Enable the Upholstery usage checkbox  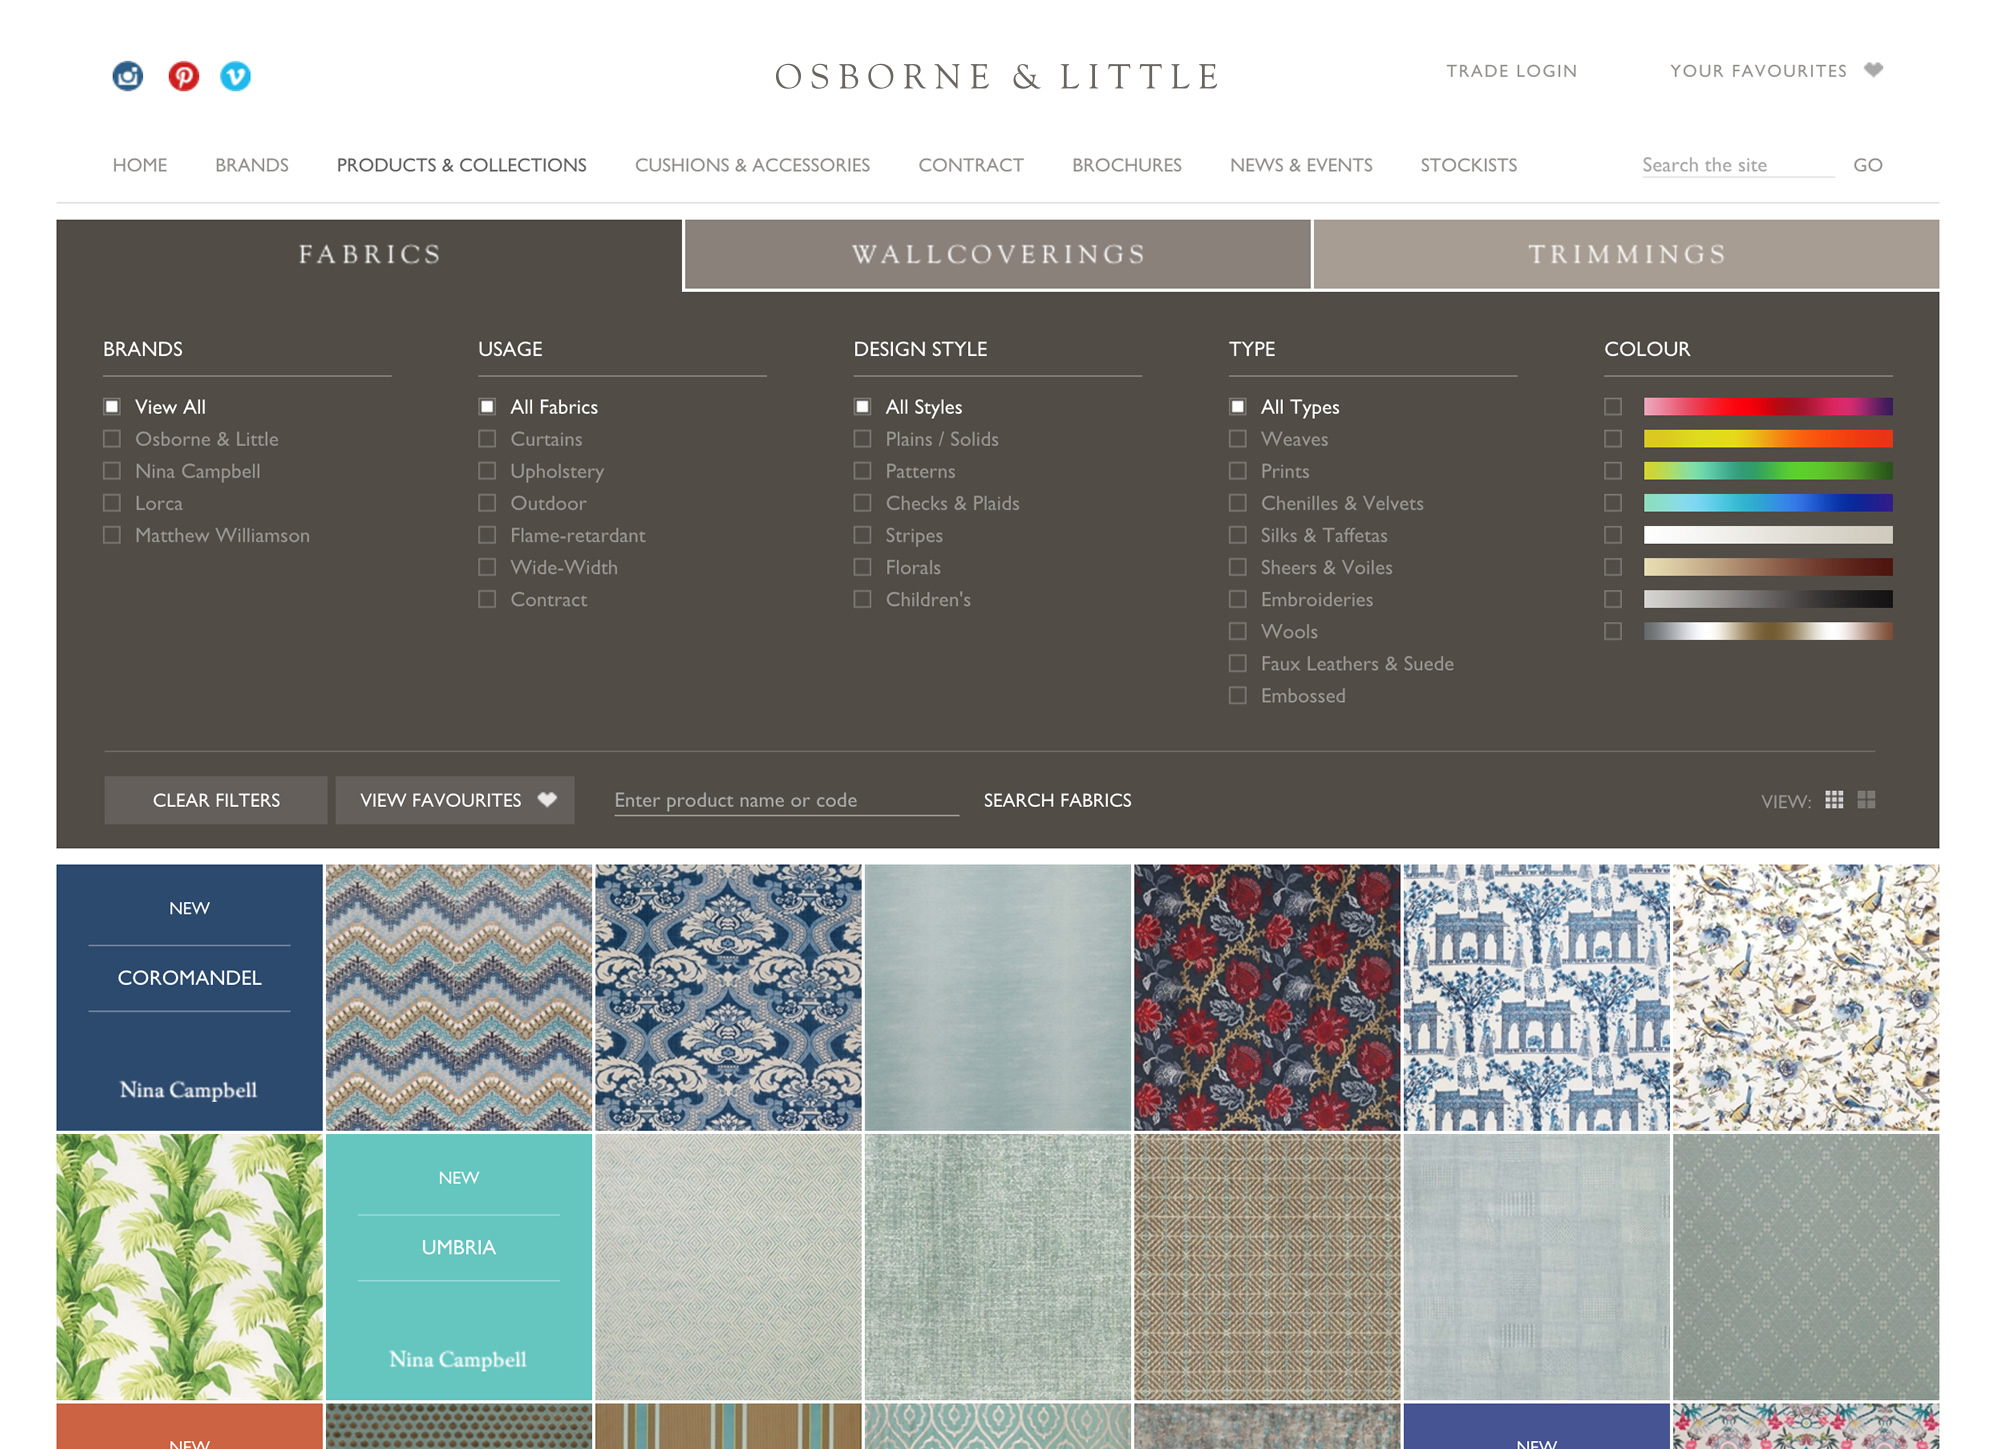click(x=487, y=471)
